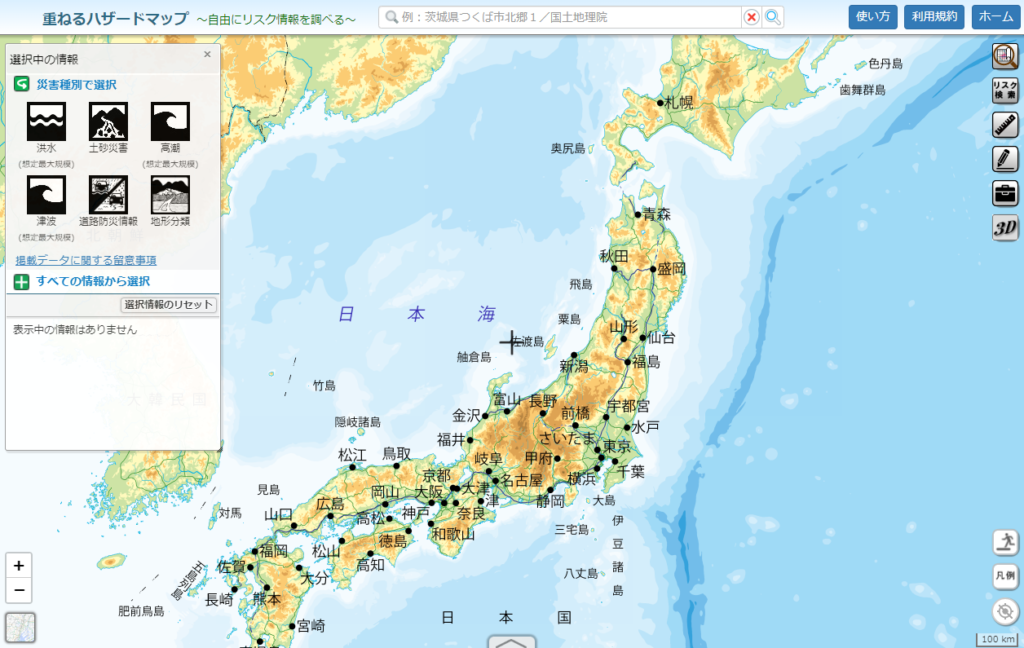Click the address search input field

562,17
